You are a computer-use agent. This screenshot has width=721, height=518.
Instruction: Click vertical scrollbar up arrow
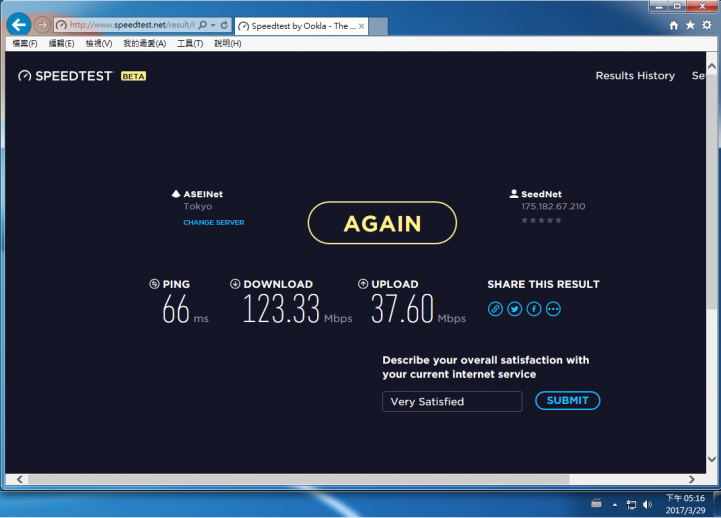(x=711, y=66)
